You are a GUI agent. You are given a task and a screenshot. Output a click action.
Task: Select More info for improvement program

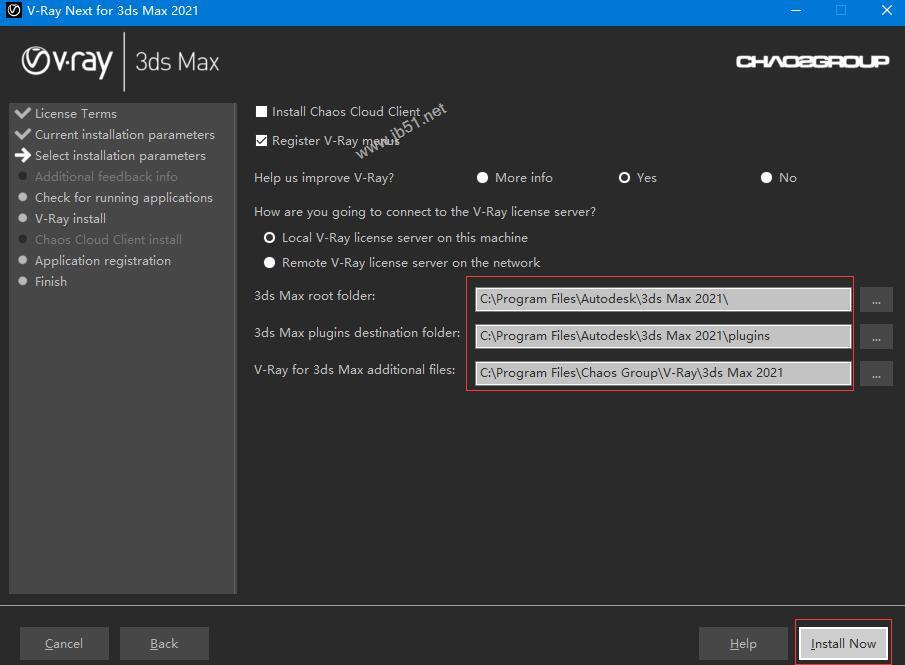pyautogui.click(x=483, y=178)
